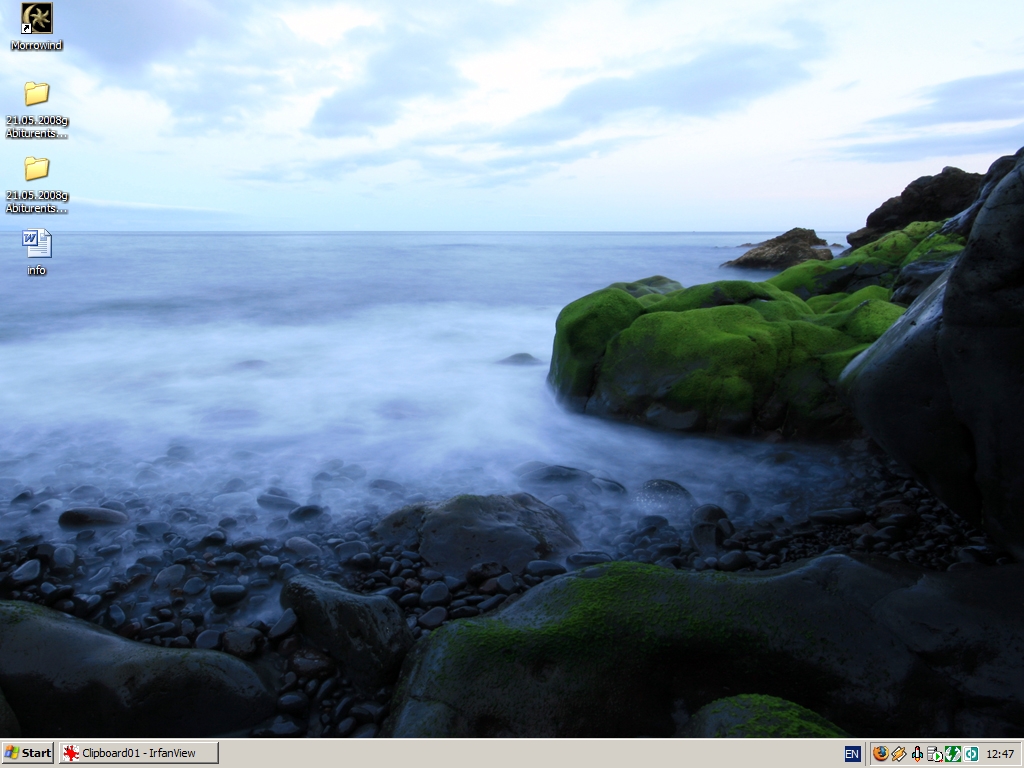Click the lower folder's 21.05.2008g label

[37, 195]
